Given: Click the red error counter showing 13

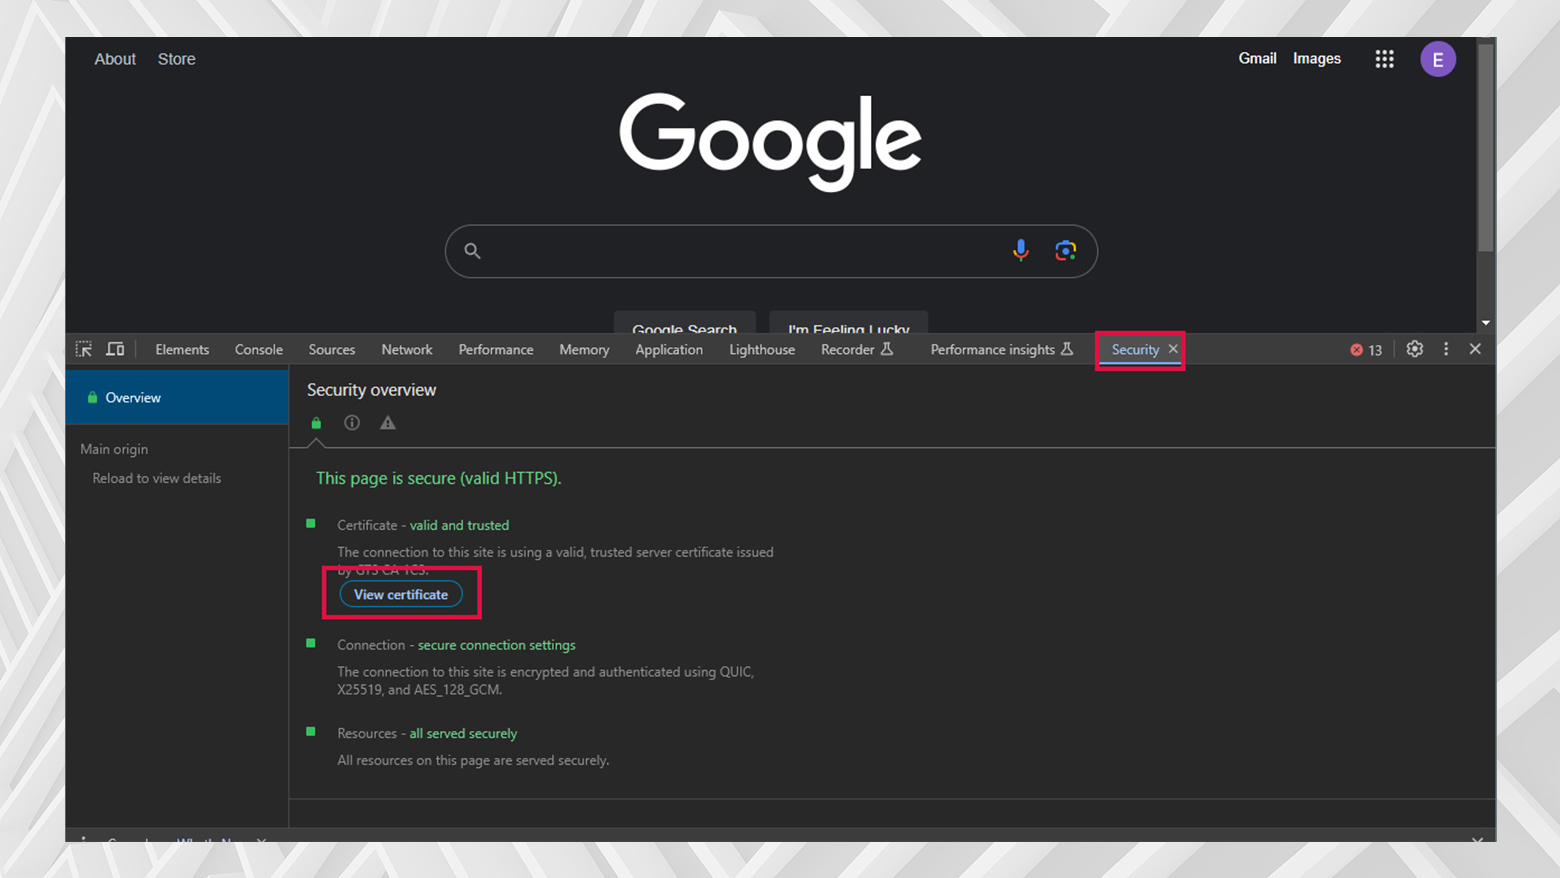Looking at the screenshot, I should point(1365,349).
